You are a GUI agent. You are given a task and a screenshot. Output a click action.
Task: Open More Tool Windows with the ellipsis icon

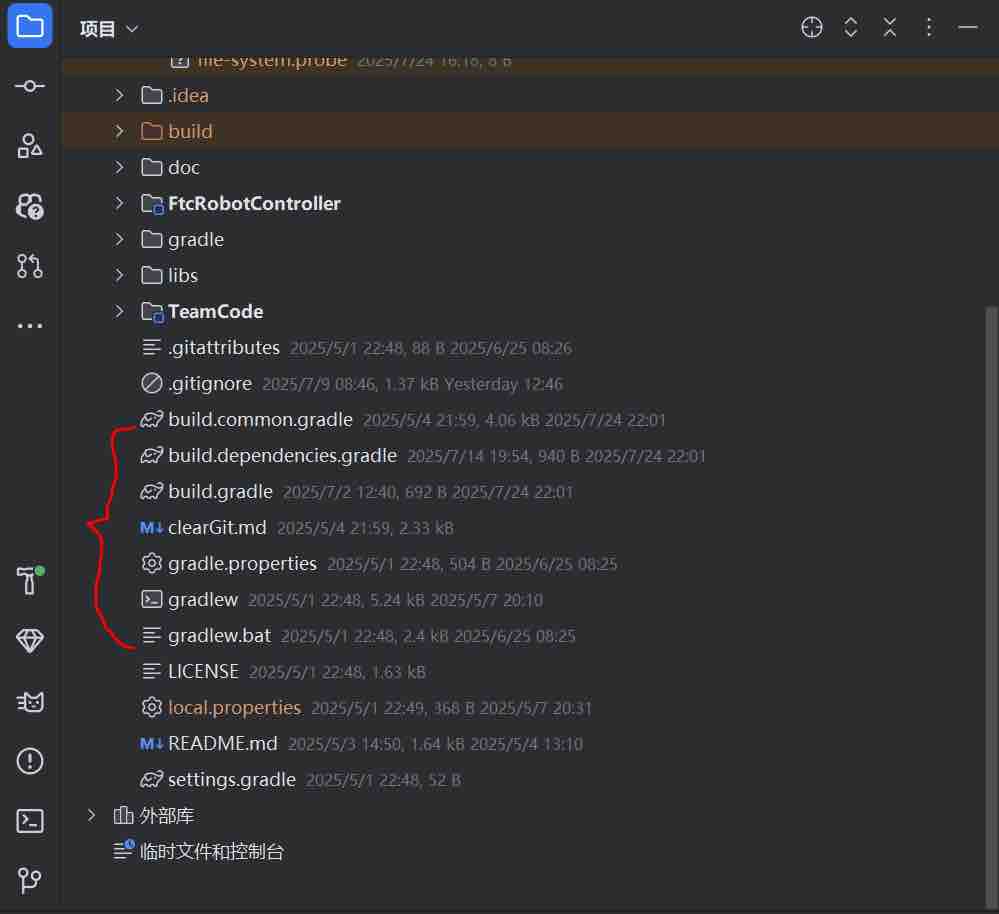pos(30,326)
